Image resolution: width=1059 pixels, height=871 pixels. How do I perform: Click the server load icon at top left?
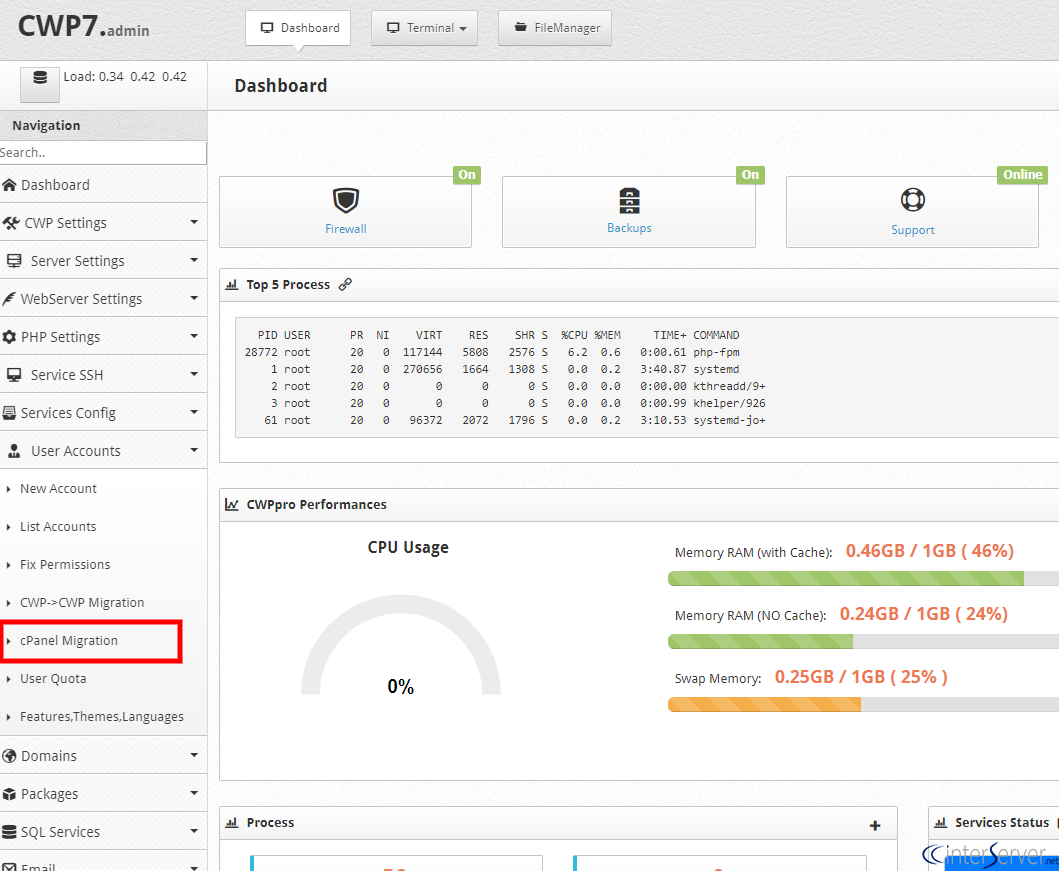pos(38,78)
